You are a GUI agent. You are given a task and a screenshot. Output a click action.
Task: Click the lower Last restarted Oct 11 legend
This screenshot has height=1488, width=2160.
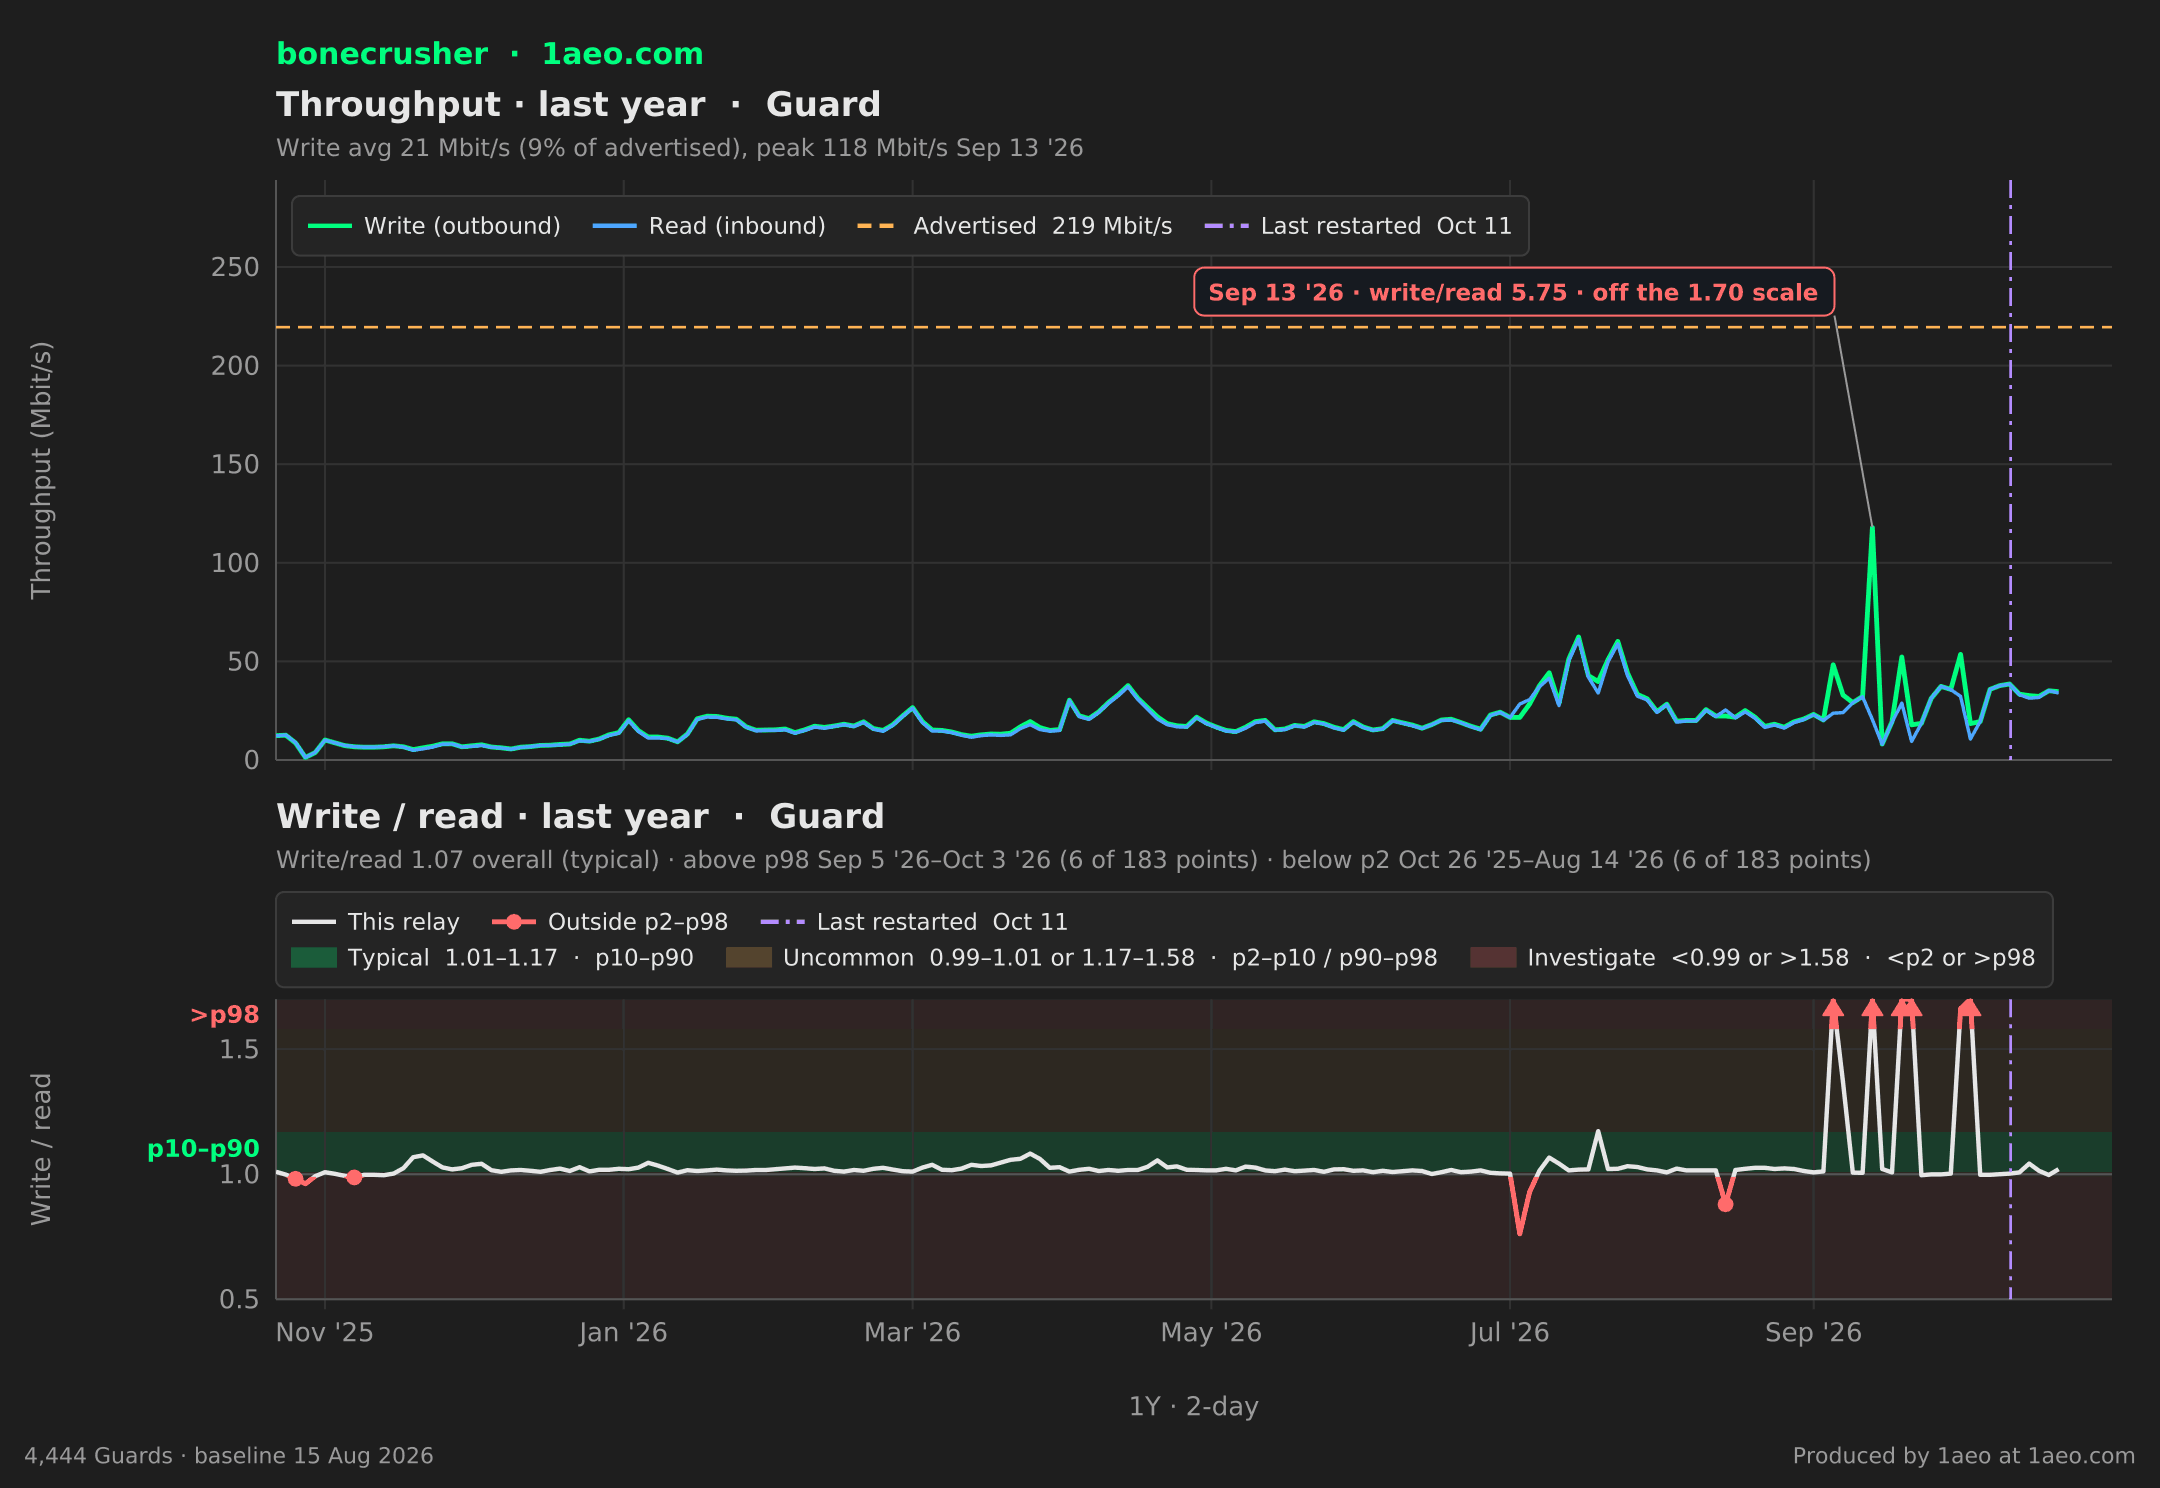[914, 922]
